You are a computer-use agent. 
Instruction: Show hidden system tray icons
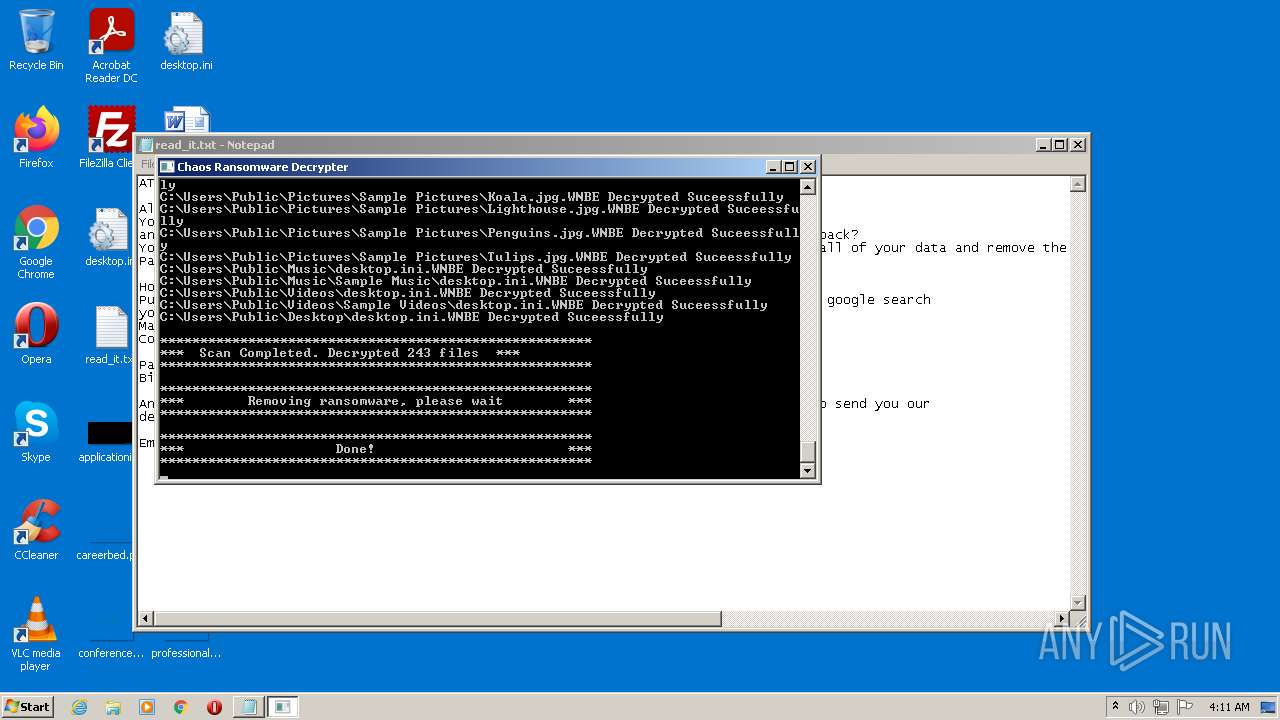point(1116,707)
